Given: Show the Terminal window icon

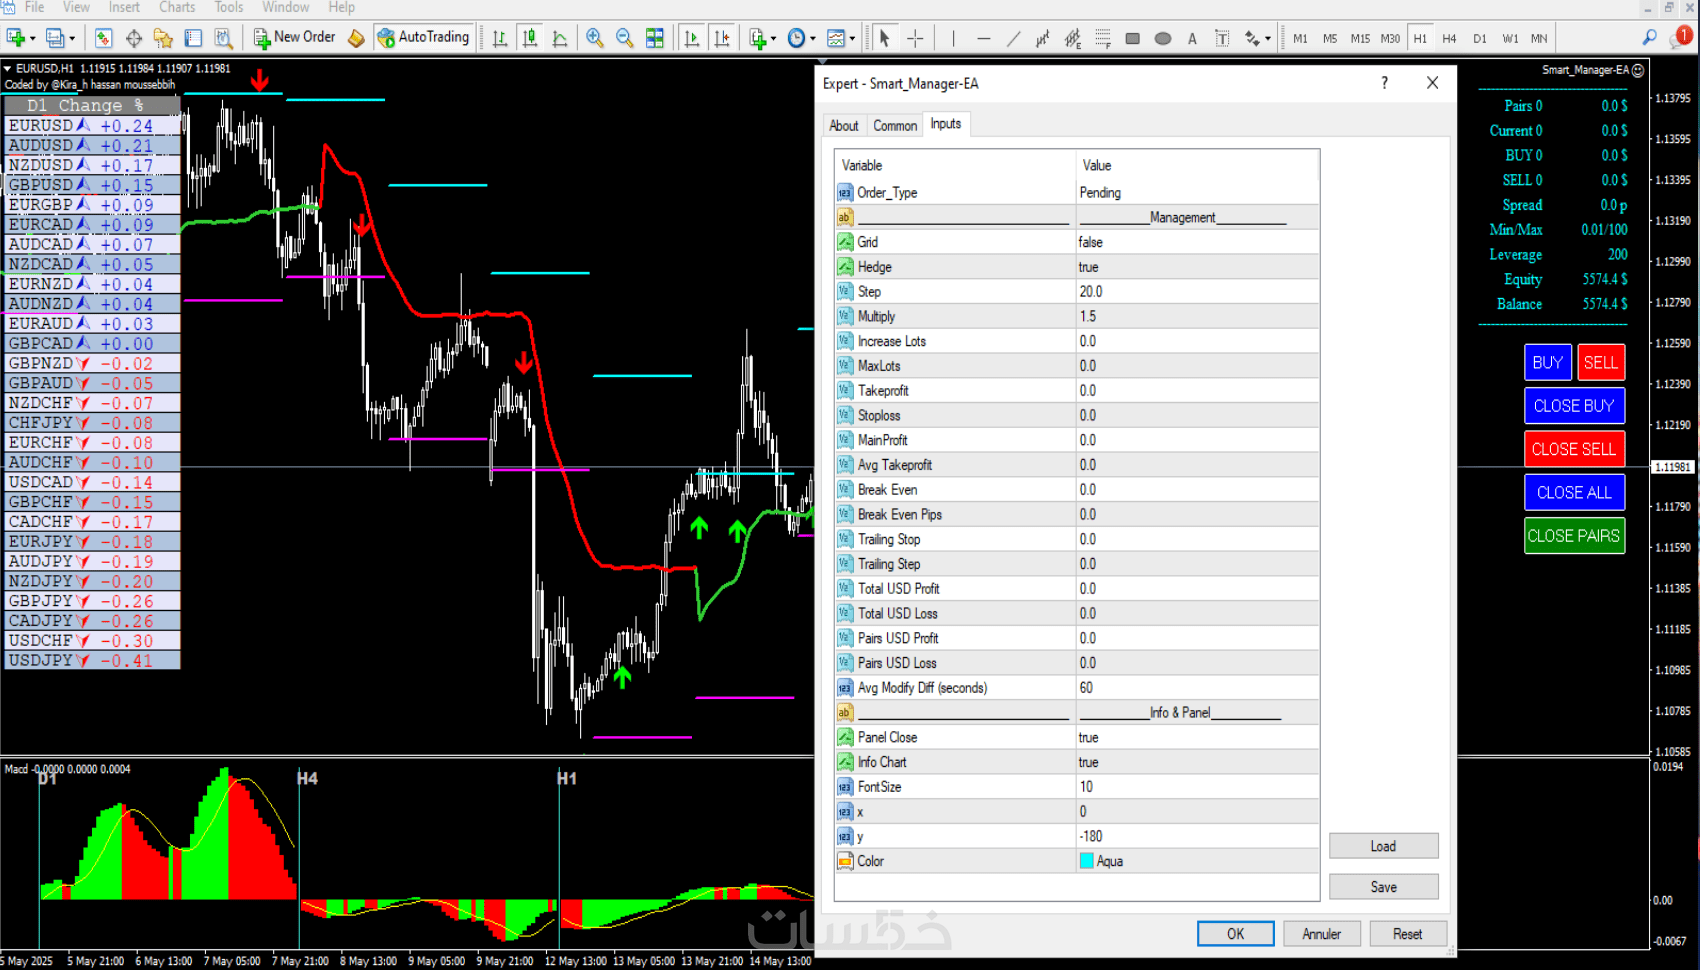Looking at the screenshot, I should tap(193, 38).
